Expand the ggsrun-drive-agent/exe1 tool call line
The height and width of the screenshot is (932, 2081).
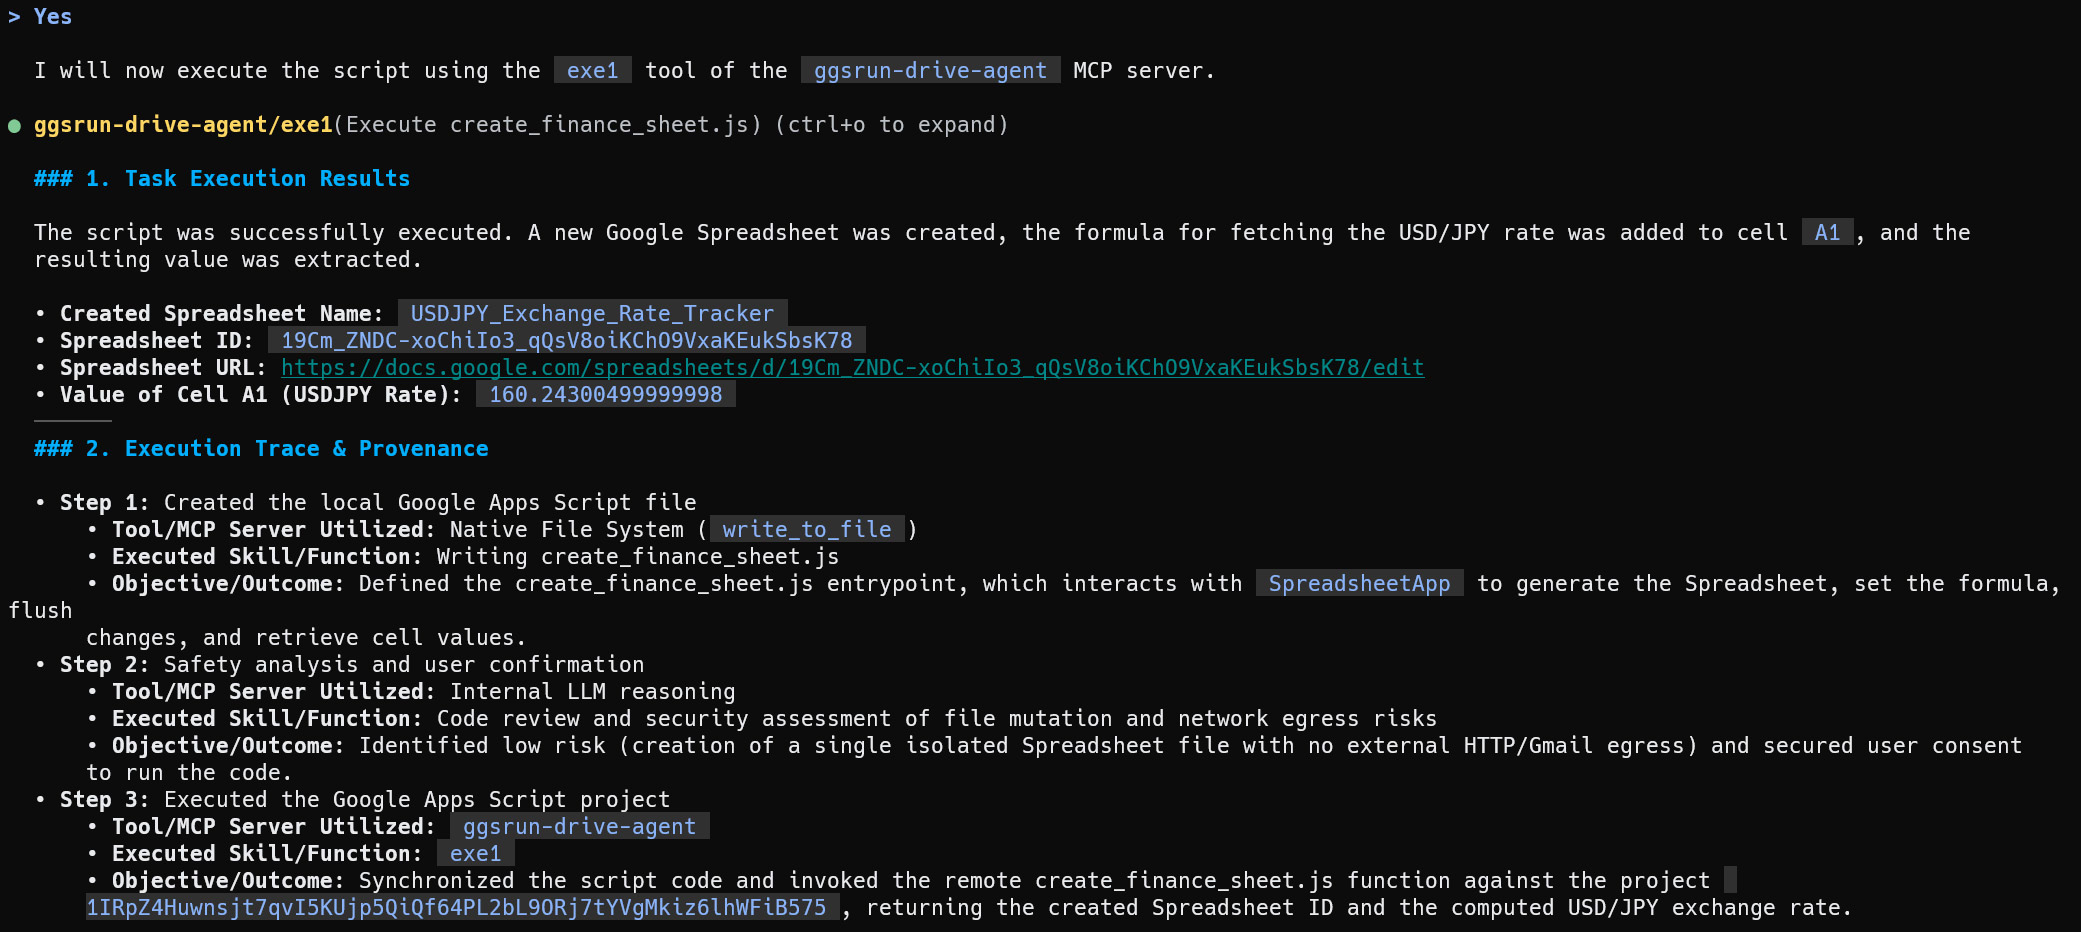(521, 125)
